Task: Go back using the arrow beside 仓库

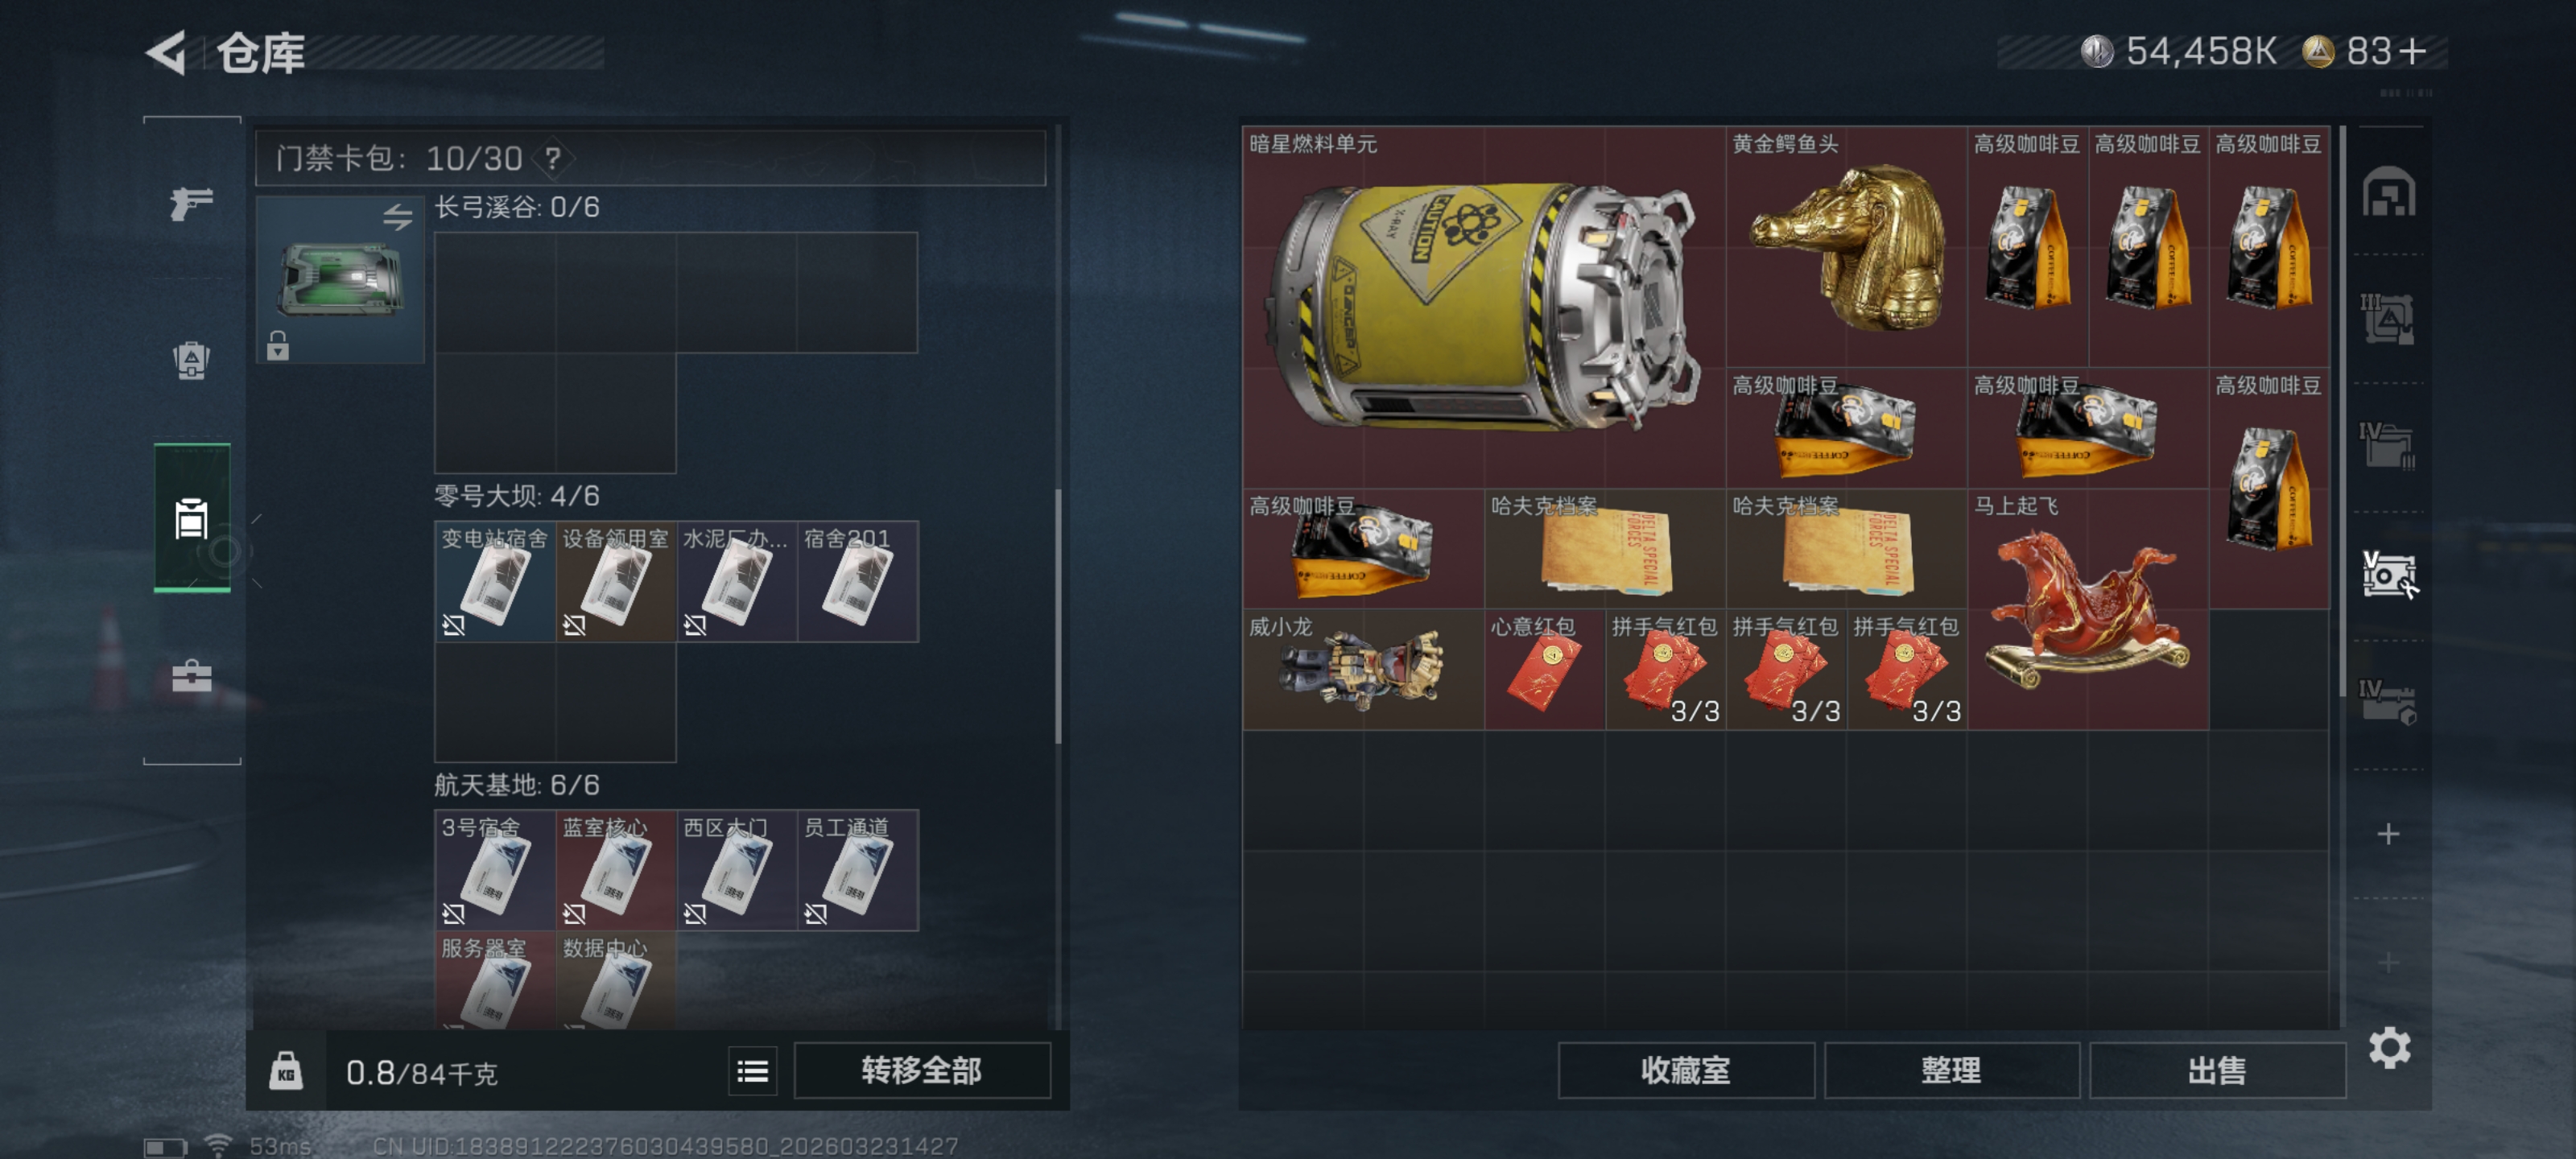Action: (167, 52)
